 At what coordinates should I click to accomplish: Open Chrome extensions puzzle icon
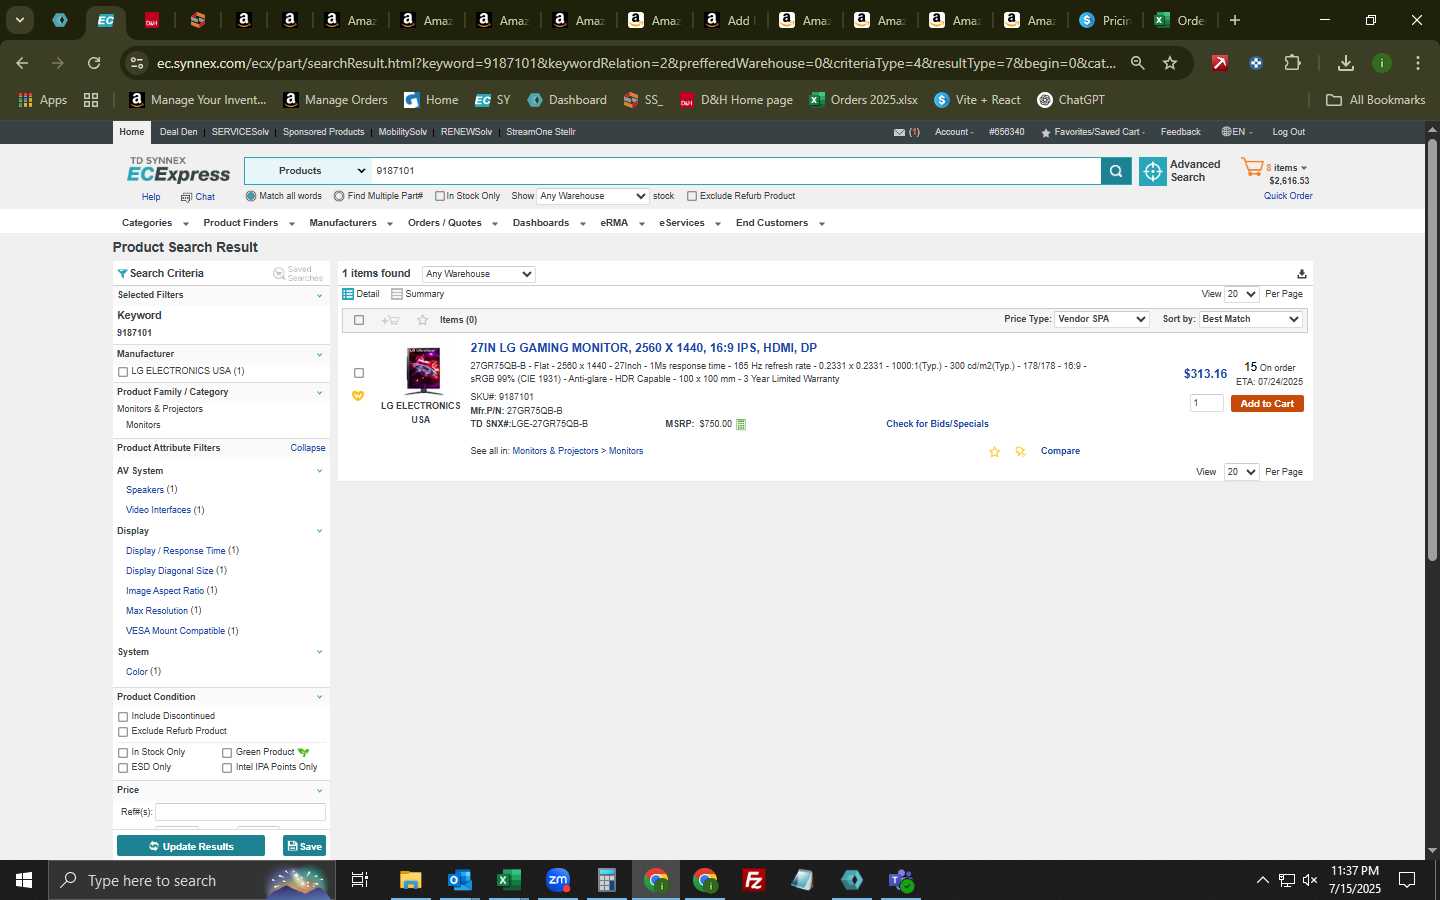pos(1292,63)
